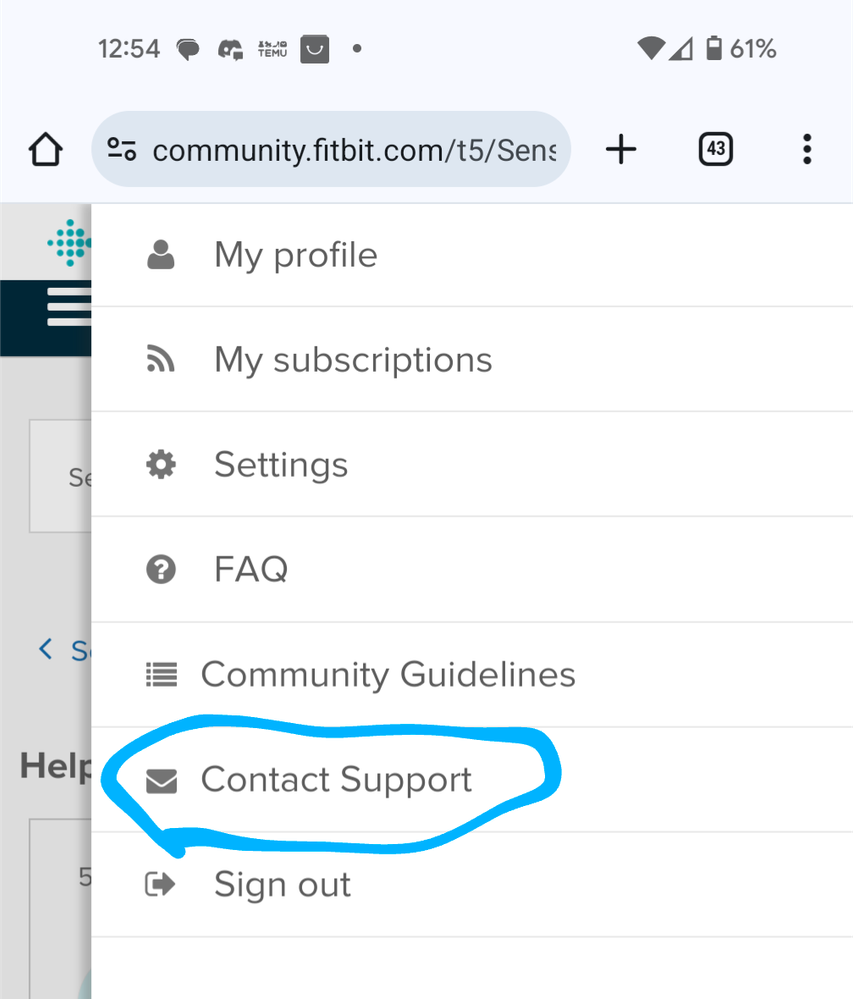The height and width of the screenshot is (999, 853).
Task: Tap the community.fitbit.com URL field
Action: pos(331,150)
